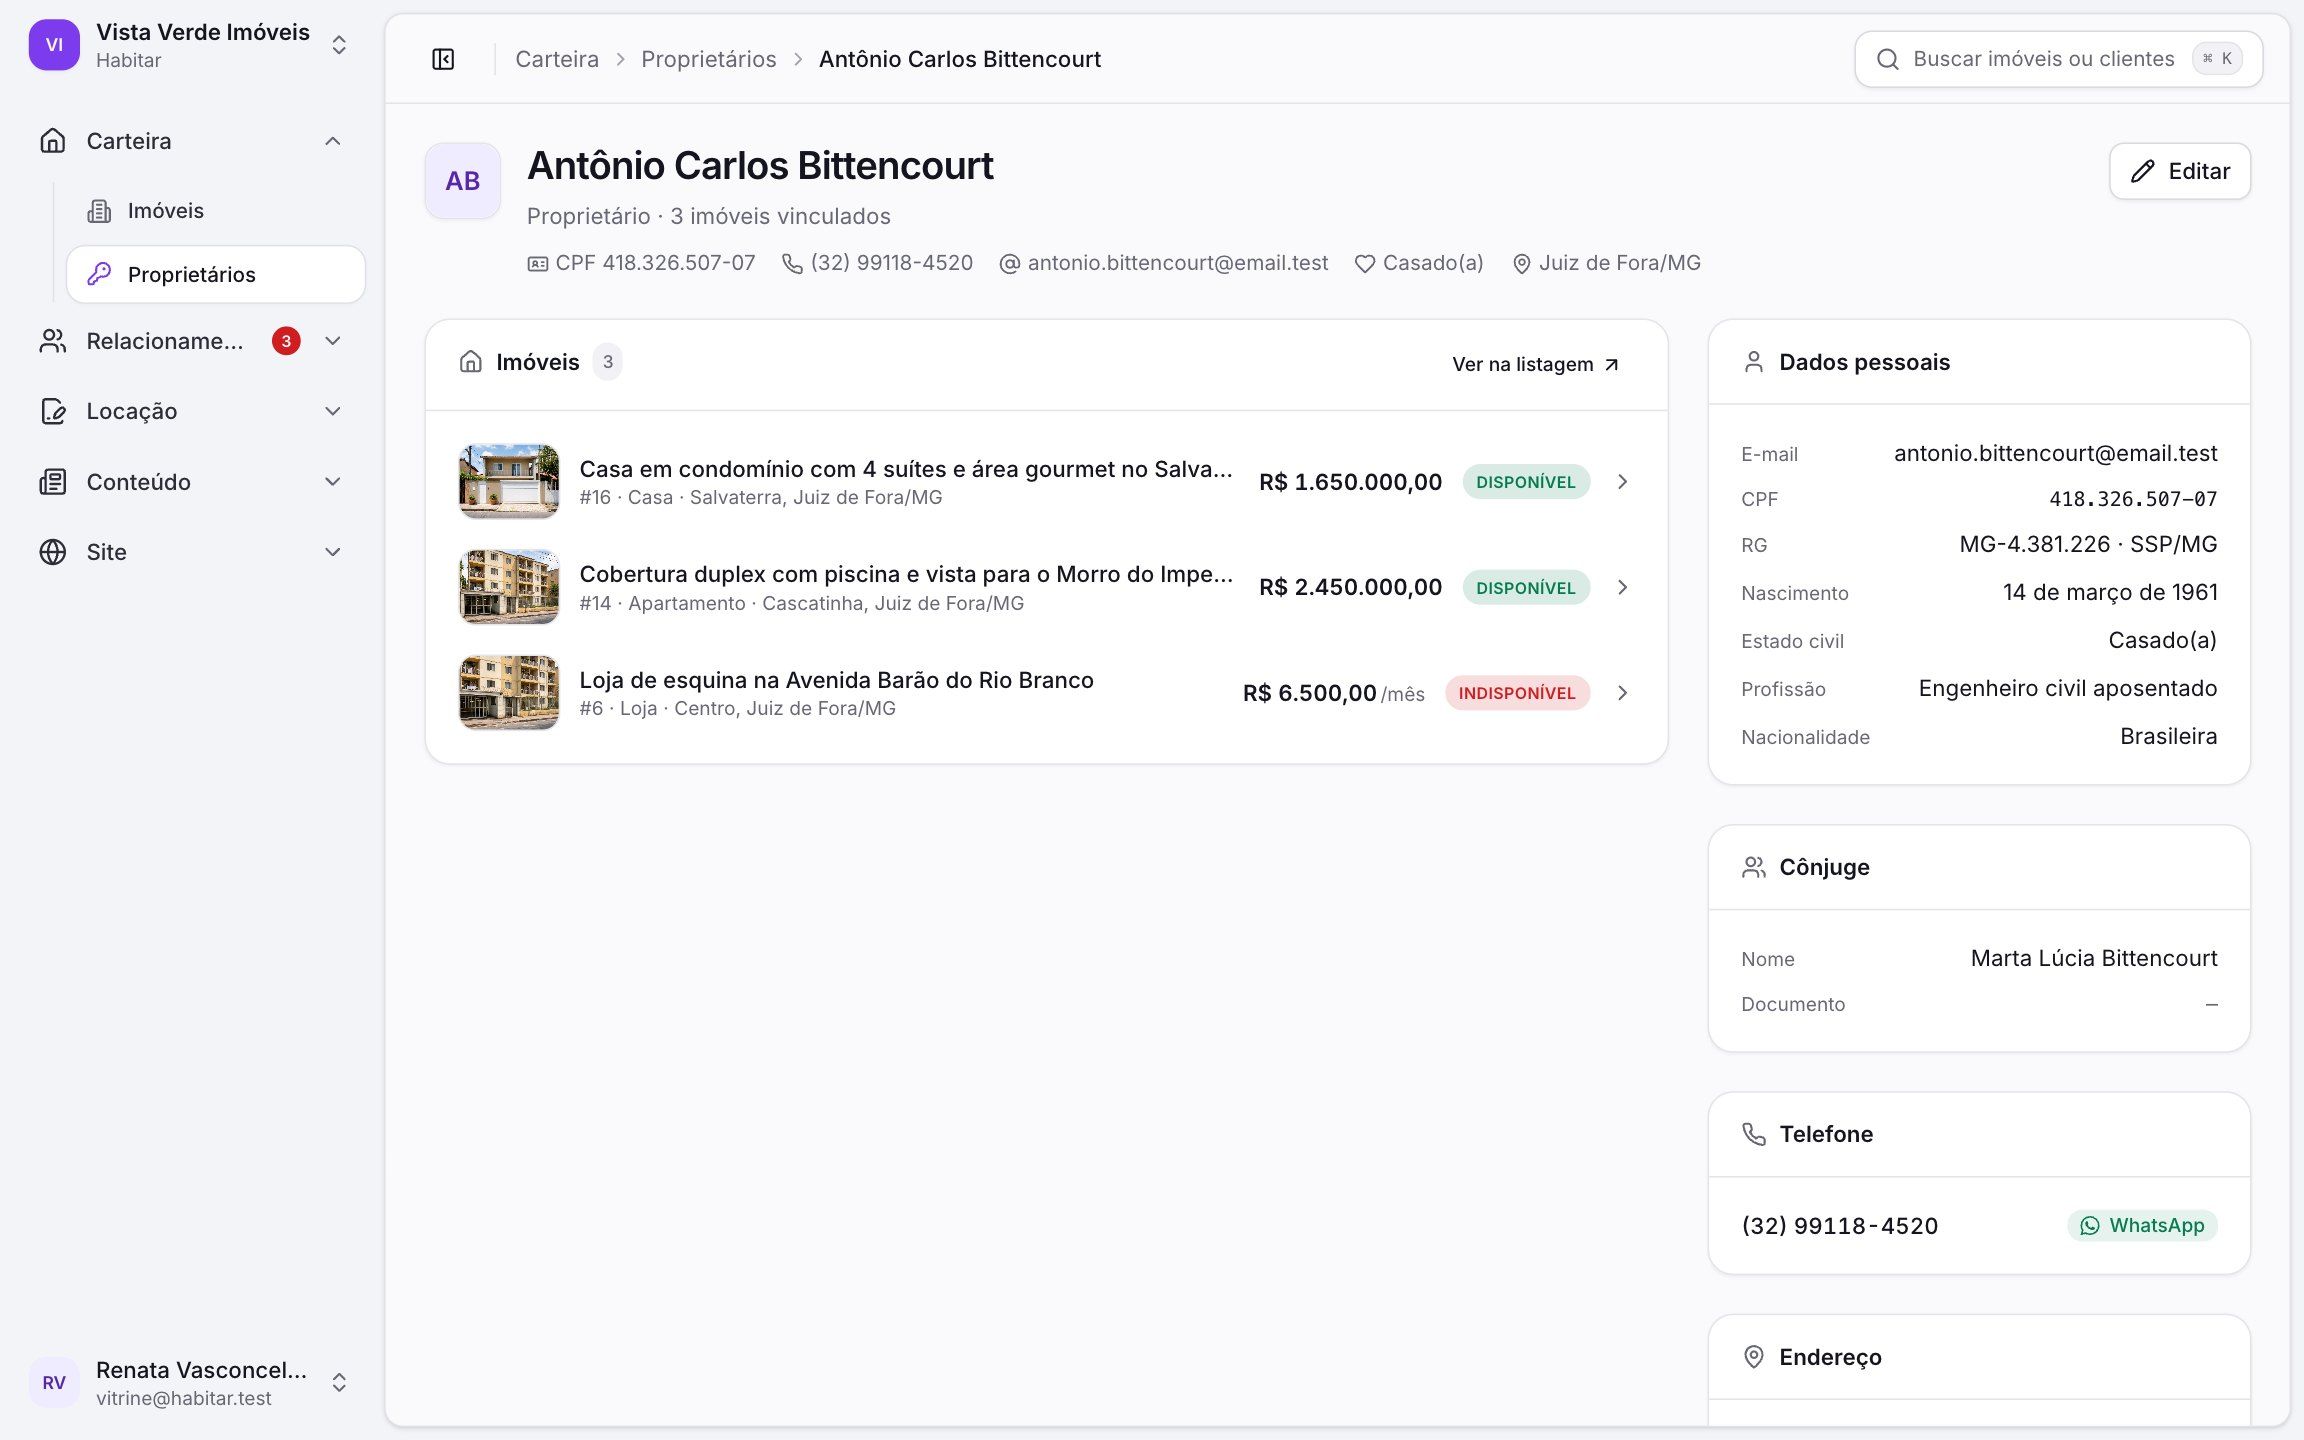Click the Relacionamento notification badge 3
The width and height of the screenshot is (2304, 1440).
coord(286,341)
